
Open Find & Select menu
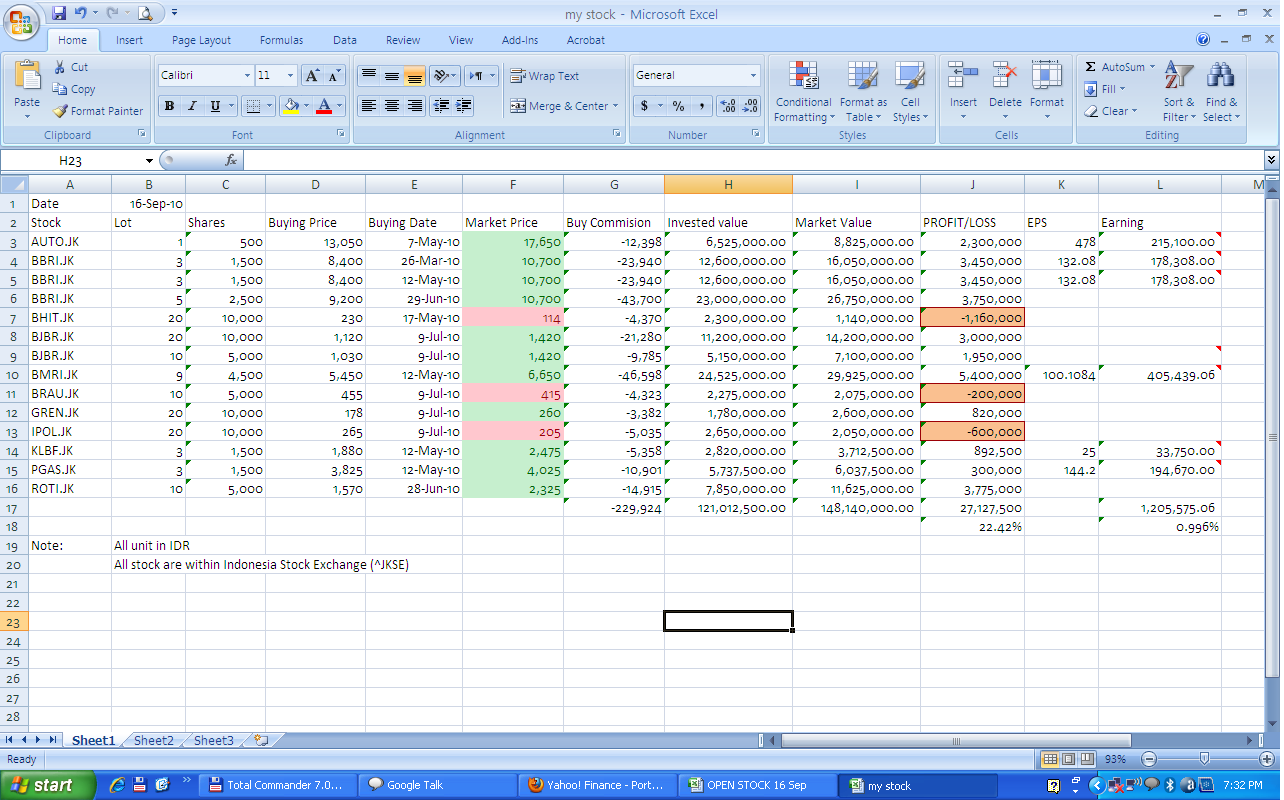pyautogui.click(x=1221, y=91)
